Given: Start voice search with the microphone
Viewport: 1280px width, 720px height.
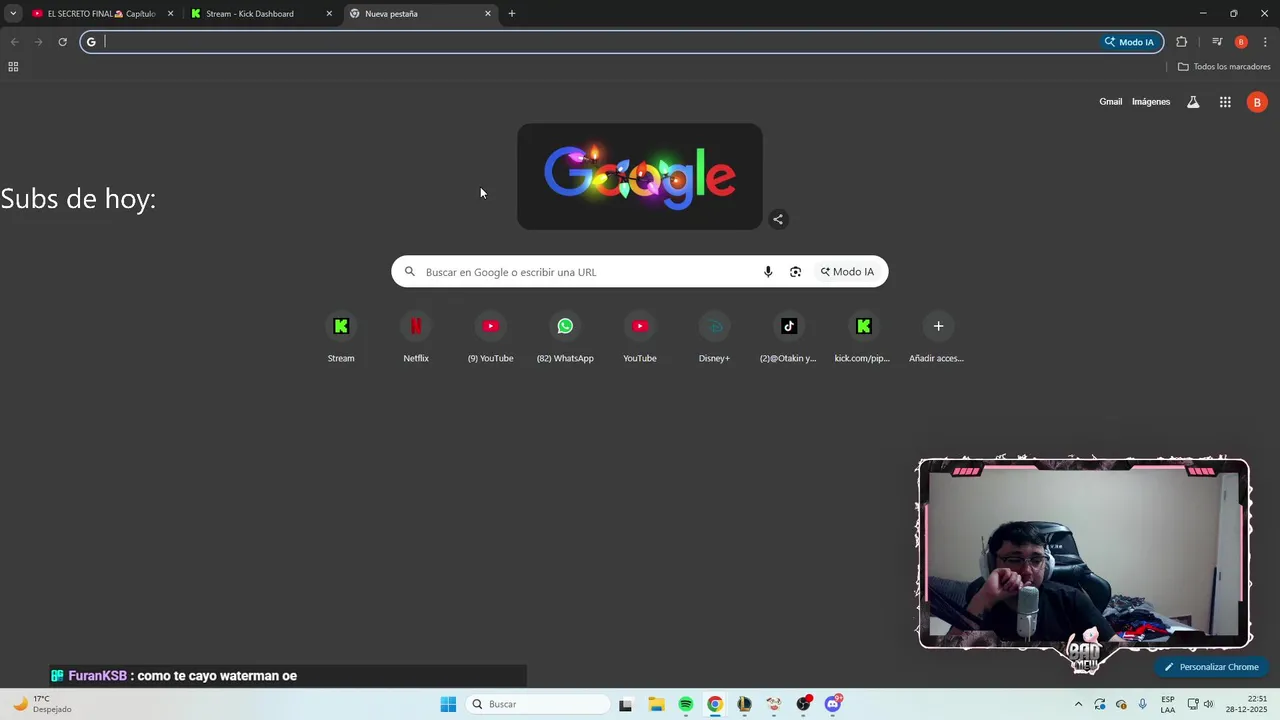Looking at the screenshot, I should 768,272.
